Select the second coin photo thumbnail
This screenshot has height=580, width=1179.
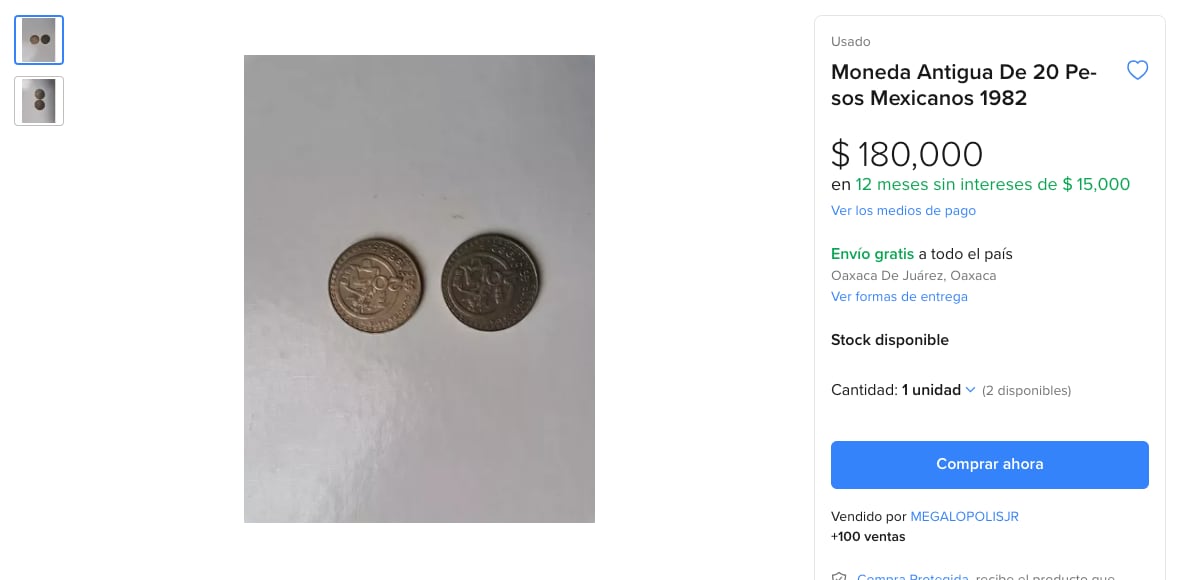[x=39, y=101]
